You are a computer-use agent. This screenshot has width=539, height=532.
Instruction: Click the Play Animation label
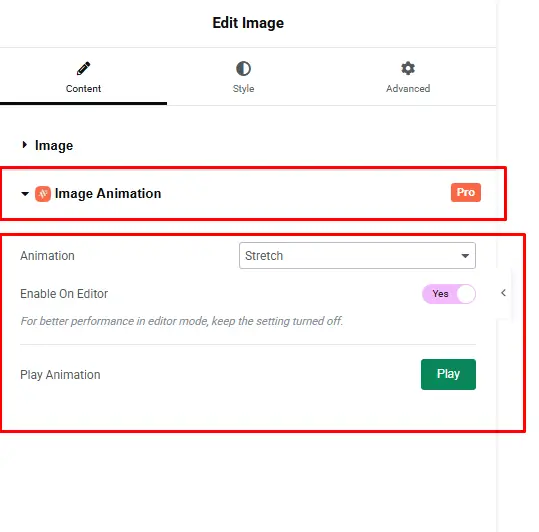60,375
